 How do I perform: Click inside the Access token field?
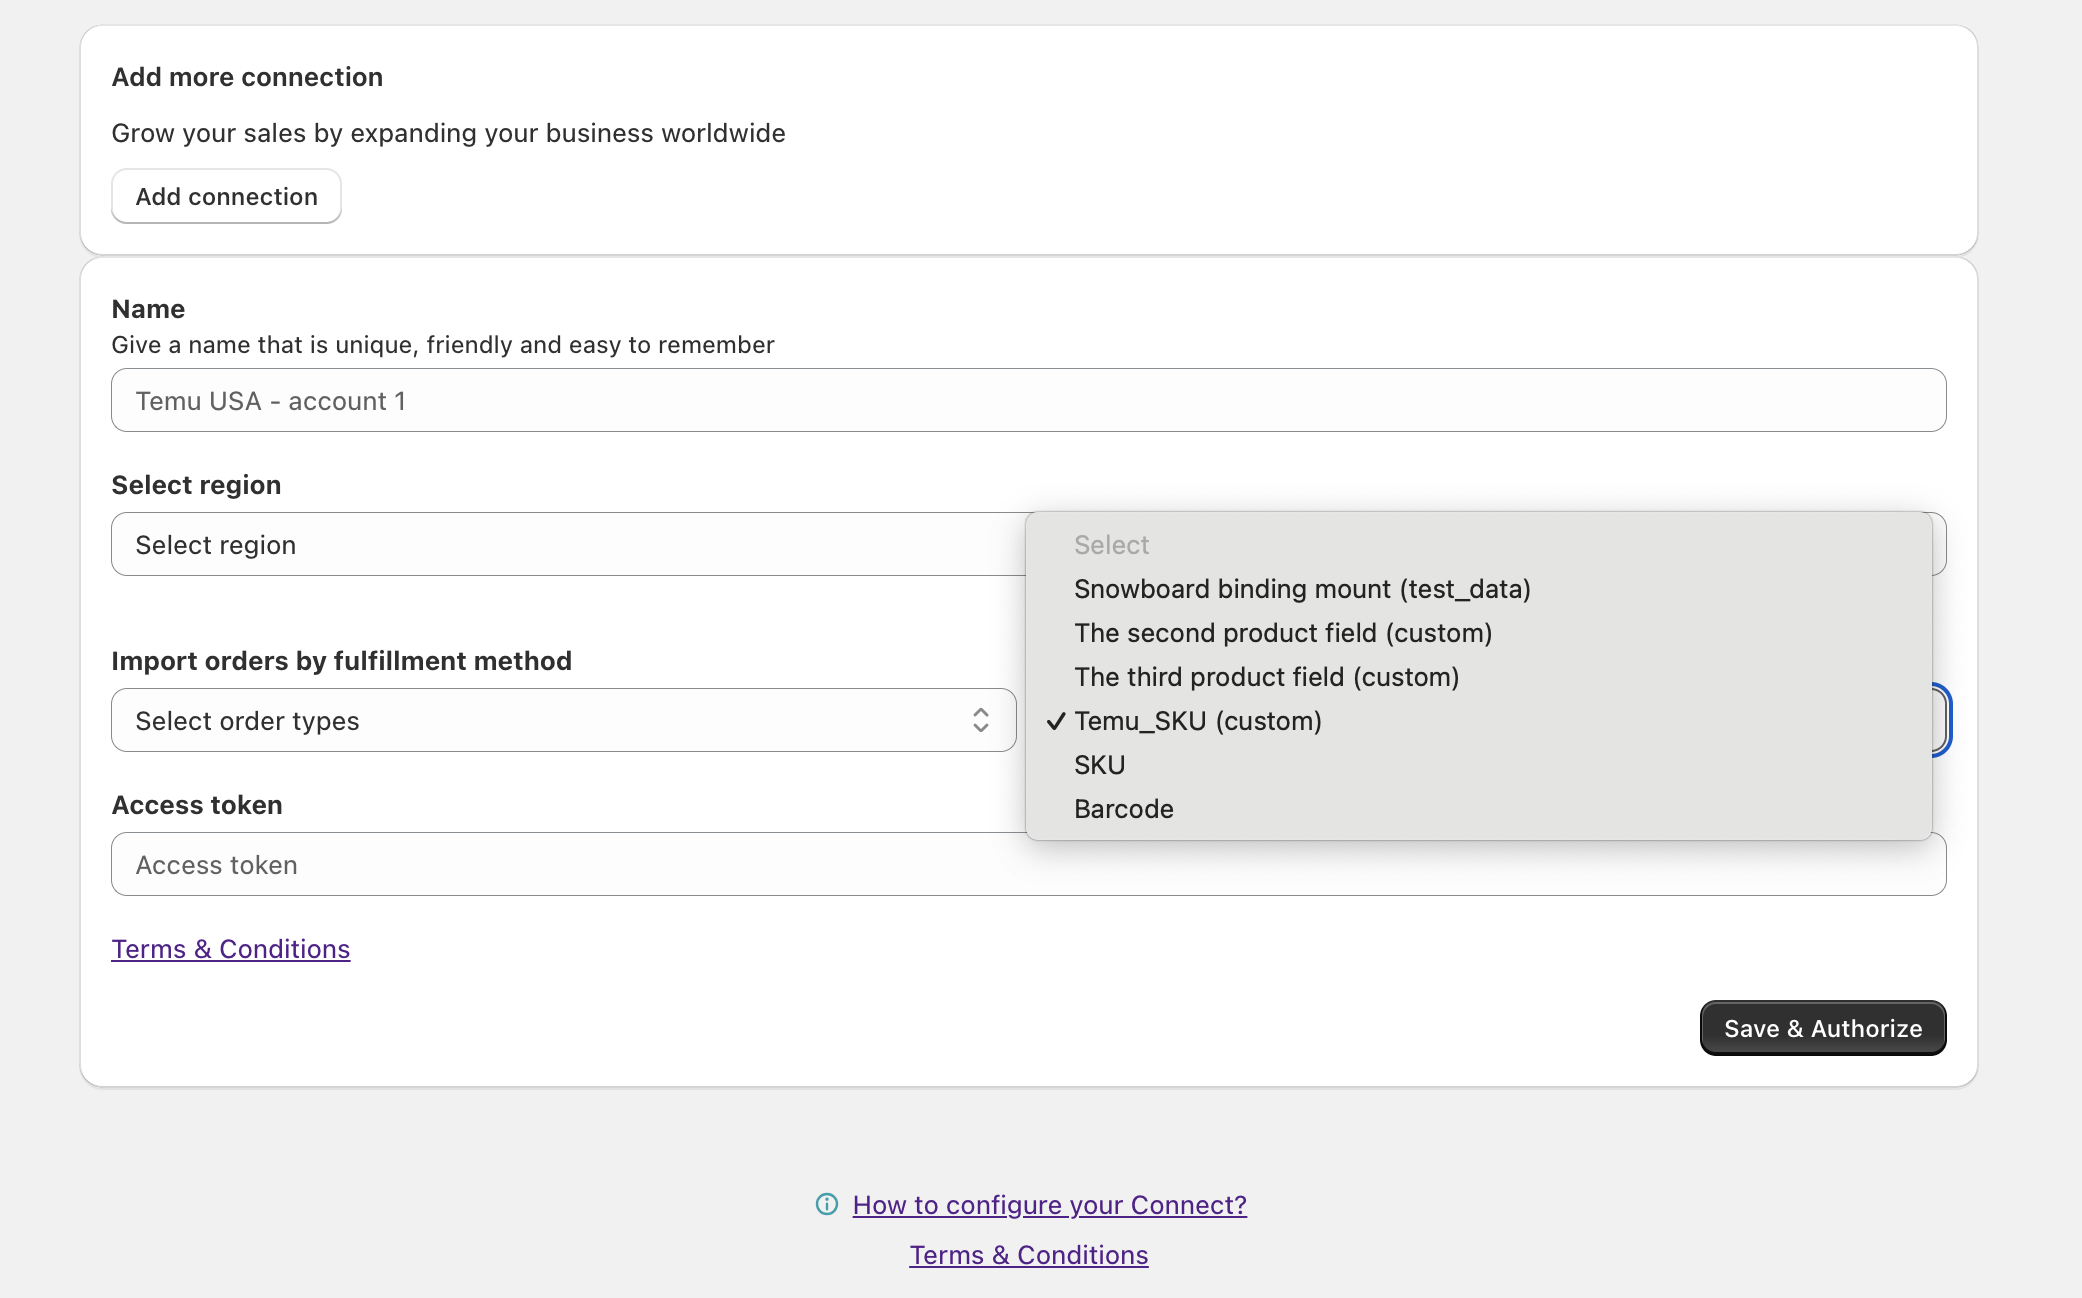click(600, 863)
